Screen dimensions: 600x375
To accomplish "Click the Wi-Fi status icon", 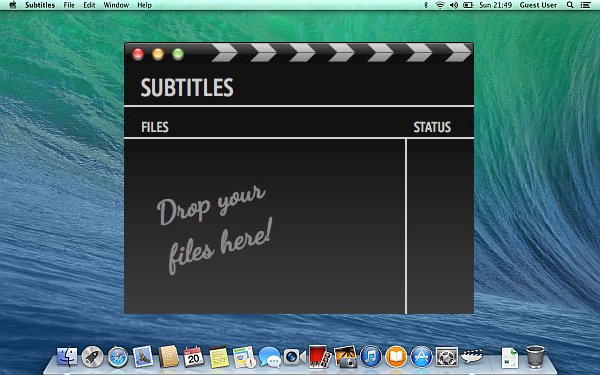I will (440, 5).
